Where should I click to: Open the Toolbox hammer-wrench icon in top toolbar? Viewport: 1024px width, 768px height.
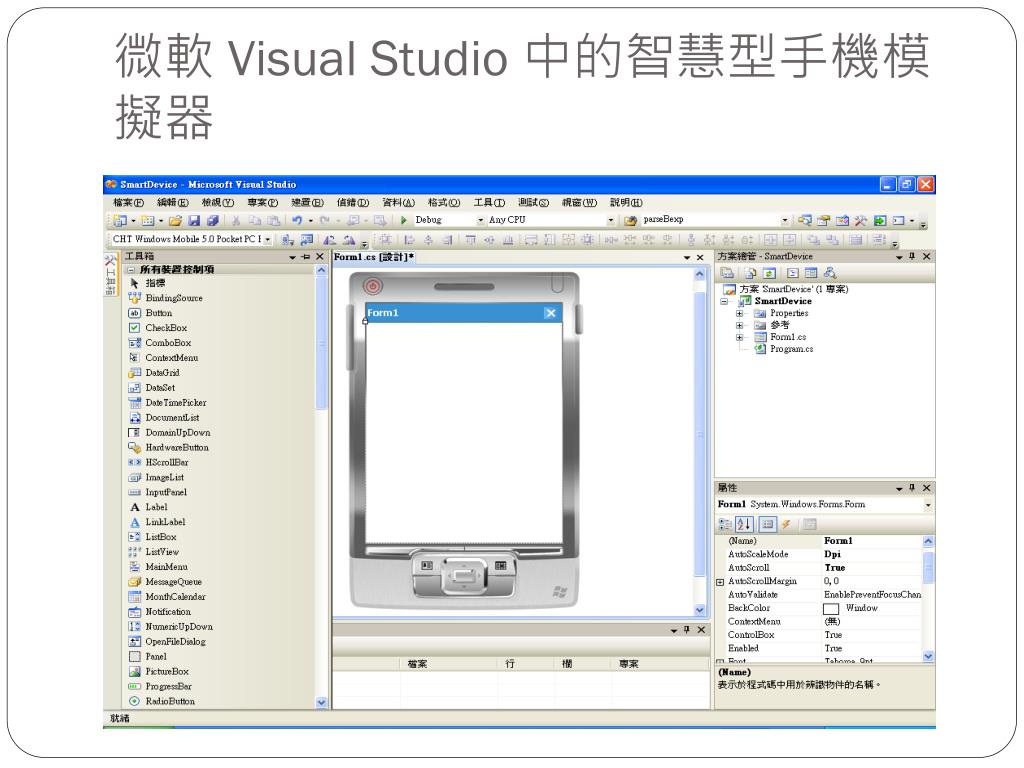[x=860, y=221]
